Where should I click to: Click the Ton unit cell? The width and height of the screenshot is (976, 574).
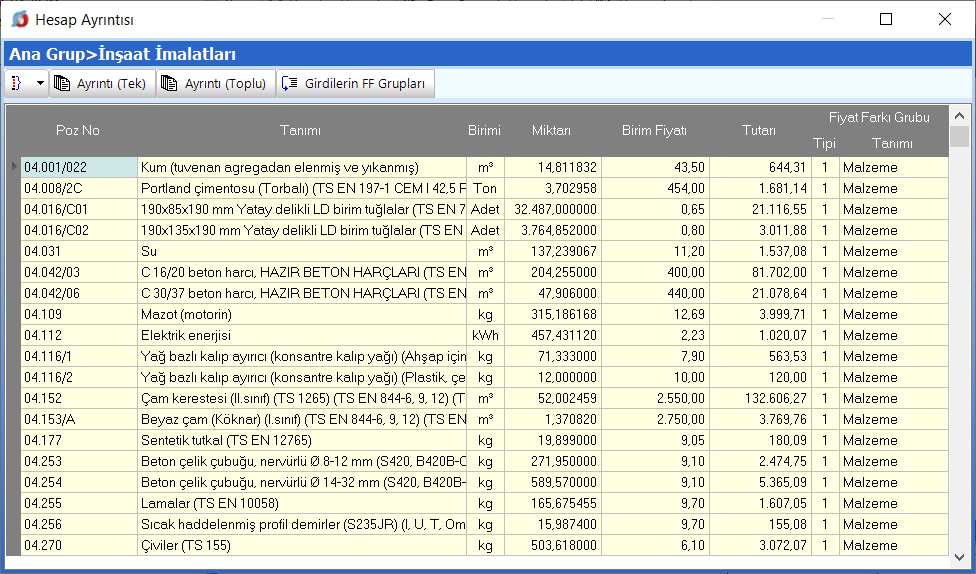click(x=486, y=188)
